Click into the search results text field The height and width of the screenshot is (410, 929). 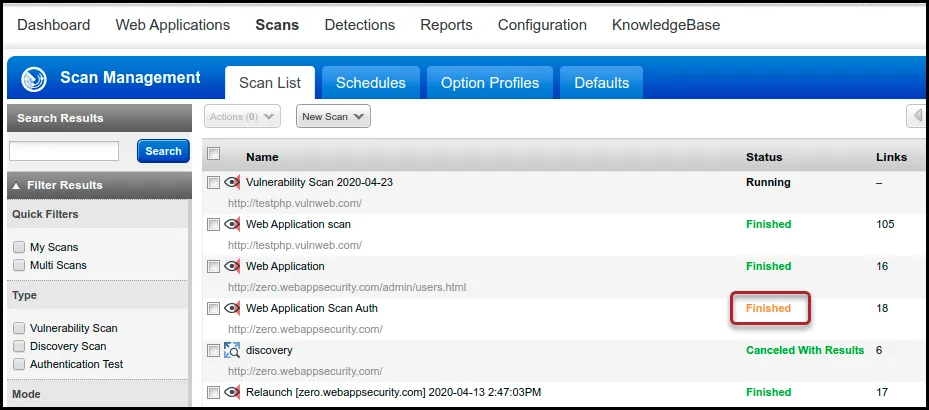tap(64, 151)
